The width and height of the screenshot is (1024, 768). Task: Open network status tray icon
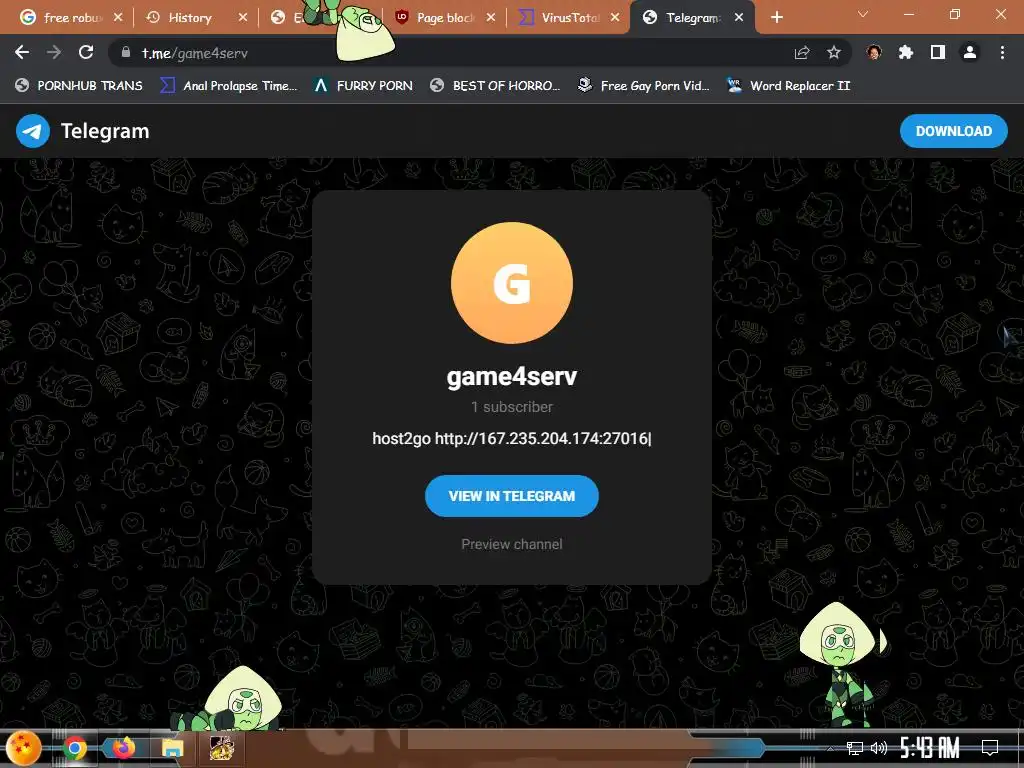[855, 748]
